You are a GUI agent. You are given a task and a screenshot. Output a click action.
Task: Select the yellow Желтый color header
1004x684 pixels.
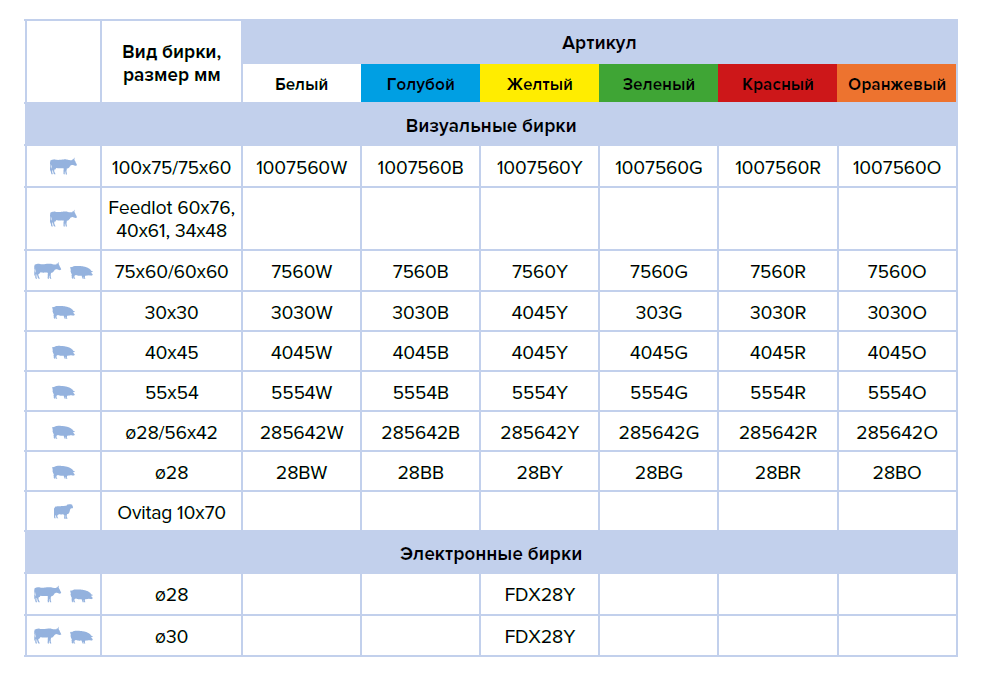pyautogui.click(x=539, y=83)
